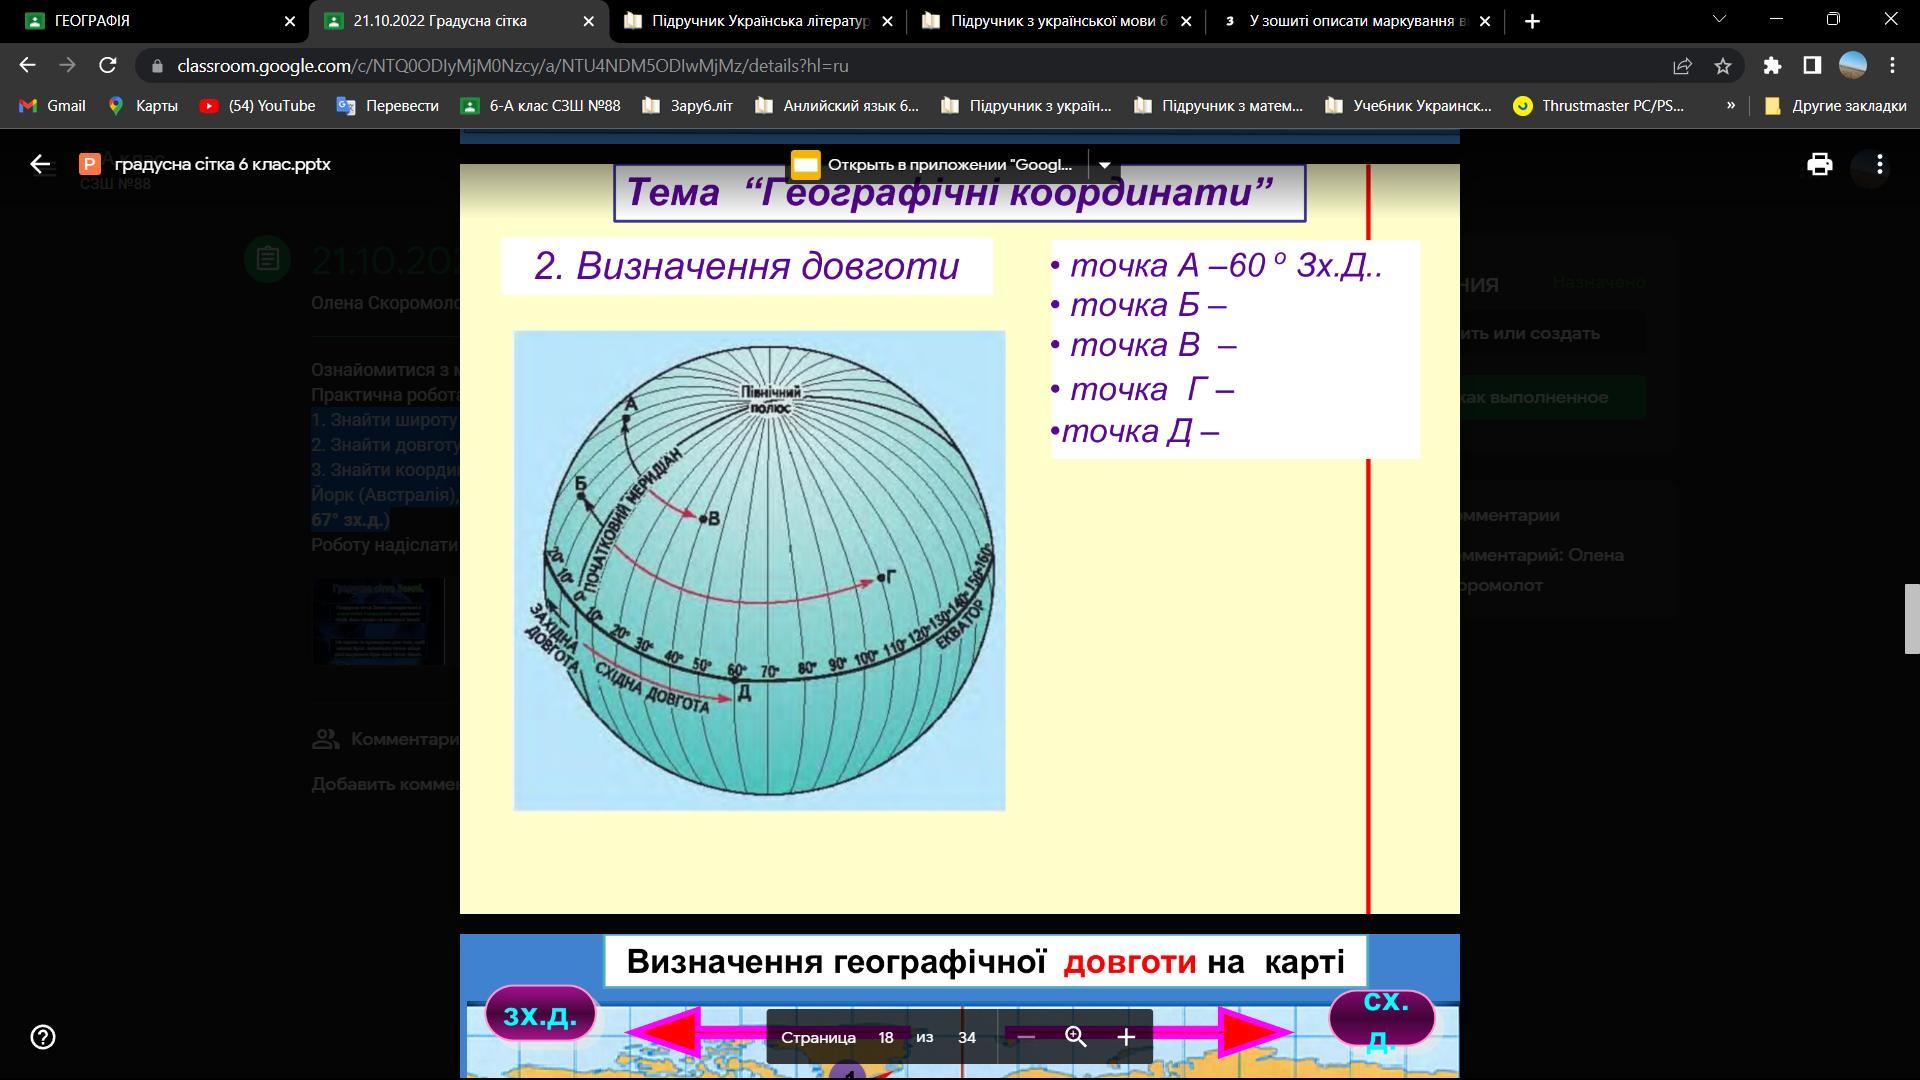Viewport: 1920px width, 1080px height.
Task: Click the help question mark icon
Action: pyautogui.click(x=43, y=1037)
